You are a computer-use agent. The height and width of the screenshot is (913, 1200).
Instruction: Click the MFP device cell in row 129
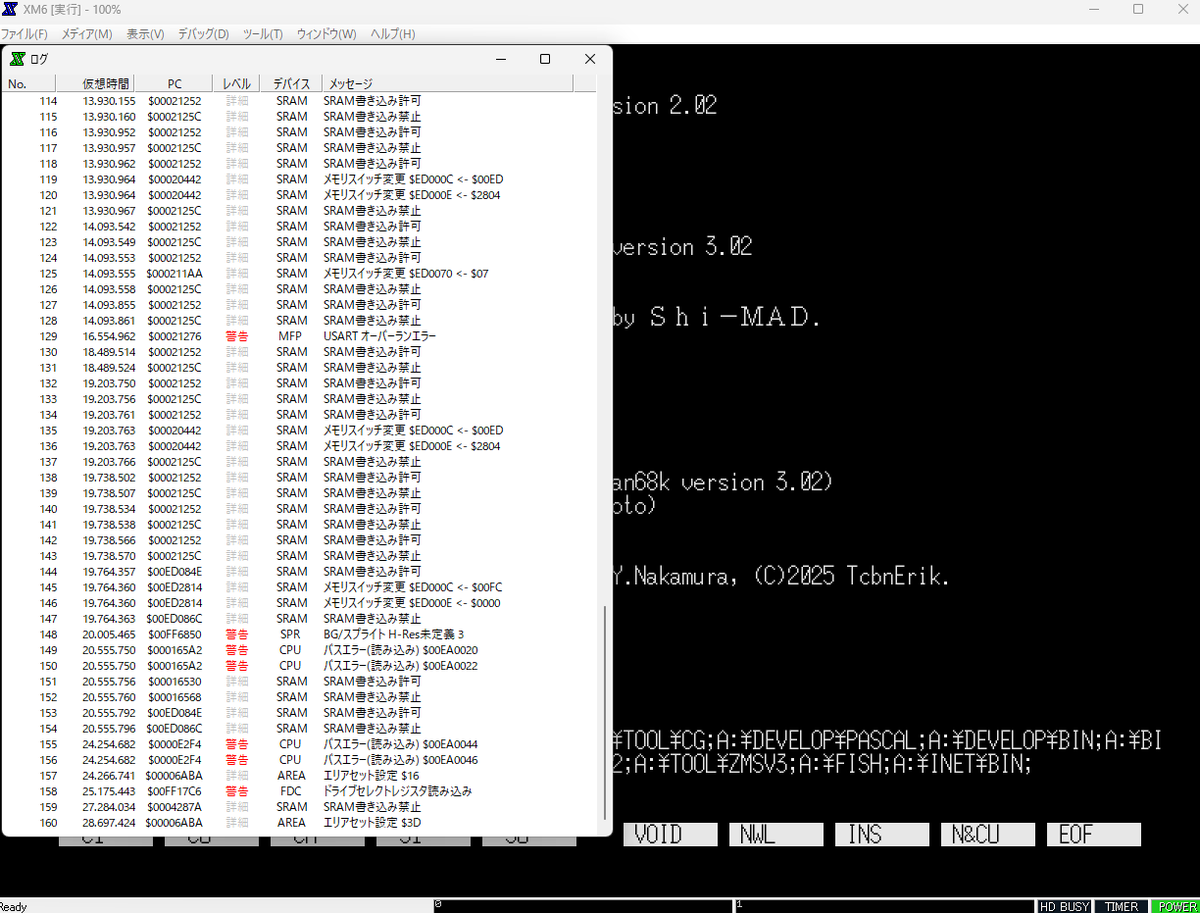click(x=290, y=336)
